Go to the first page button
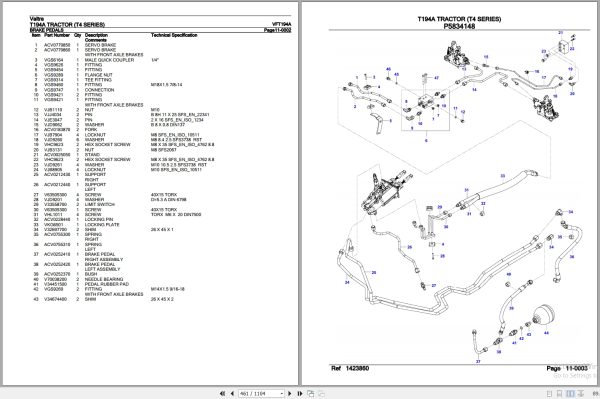The image size is (600, 399). (x=222, y=393)
